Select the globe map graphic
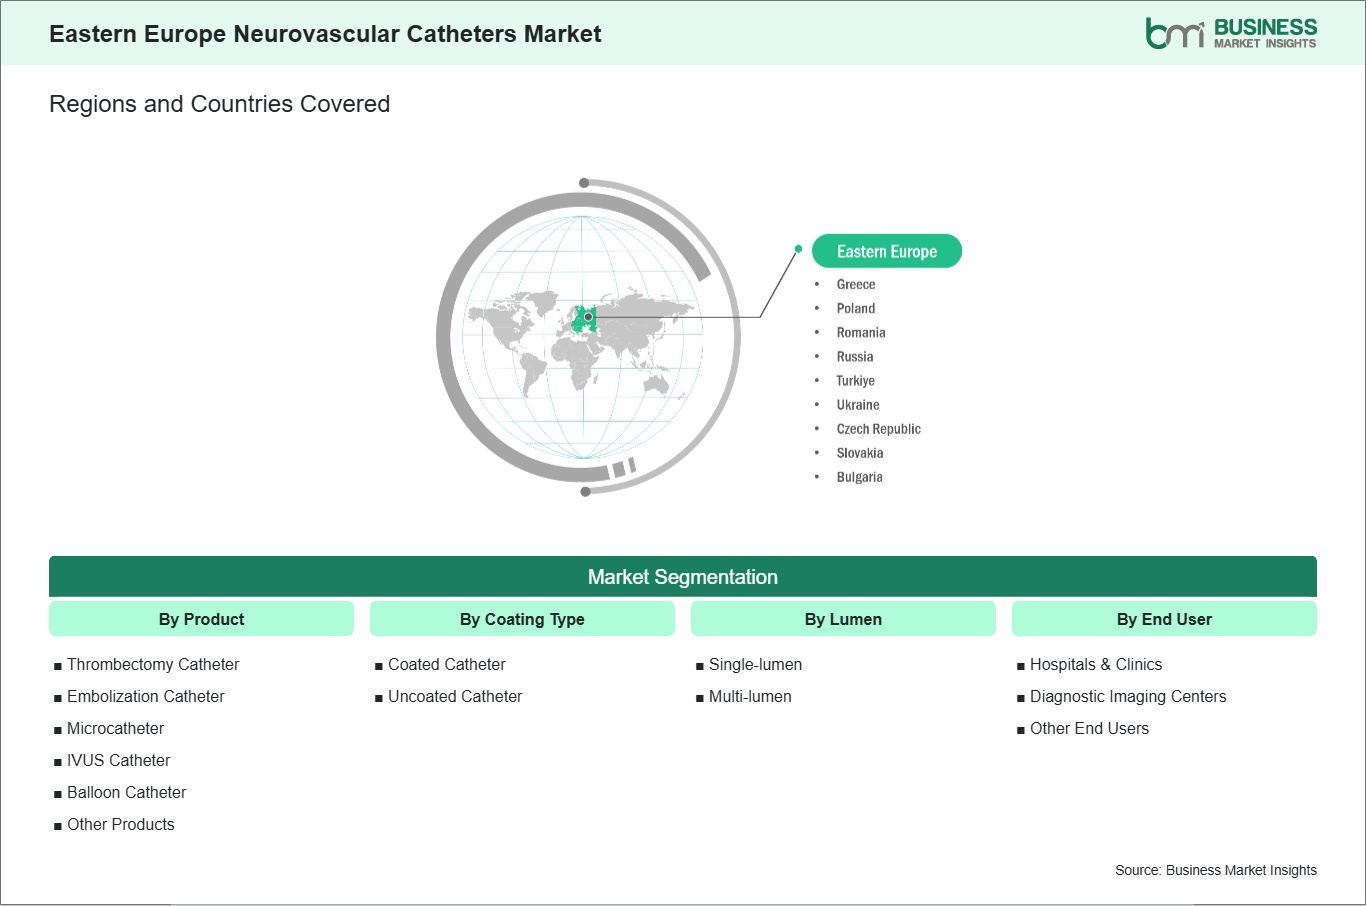 pos(585,338)
